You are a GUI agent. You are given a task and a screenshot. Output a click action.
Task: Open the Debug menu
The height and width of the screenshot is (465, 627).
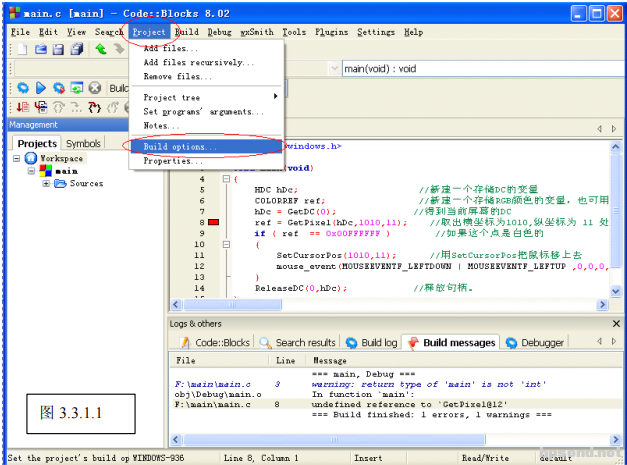(219, 32)
